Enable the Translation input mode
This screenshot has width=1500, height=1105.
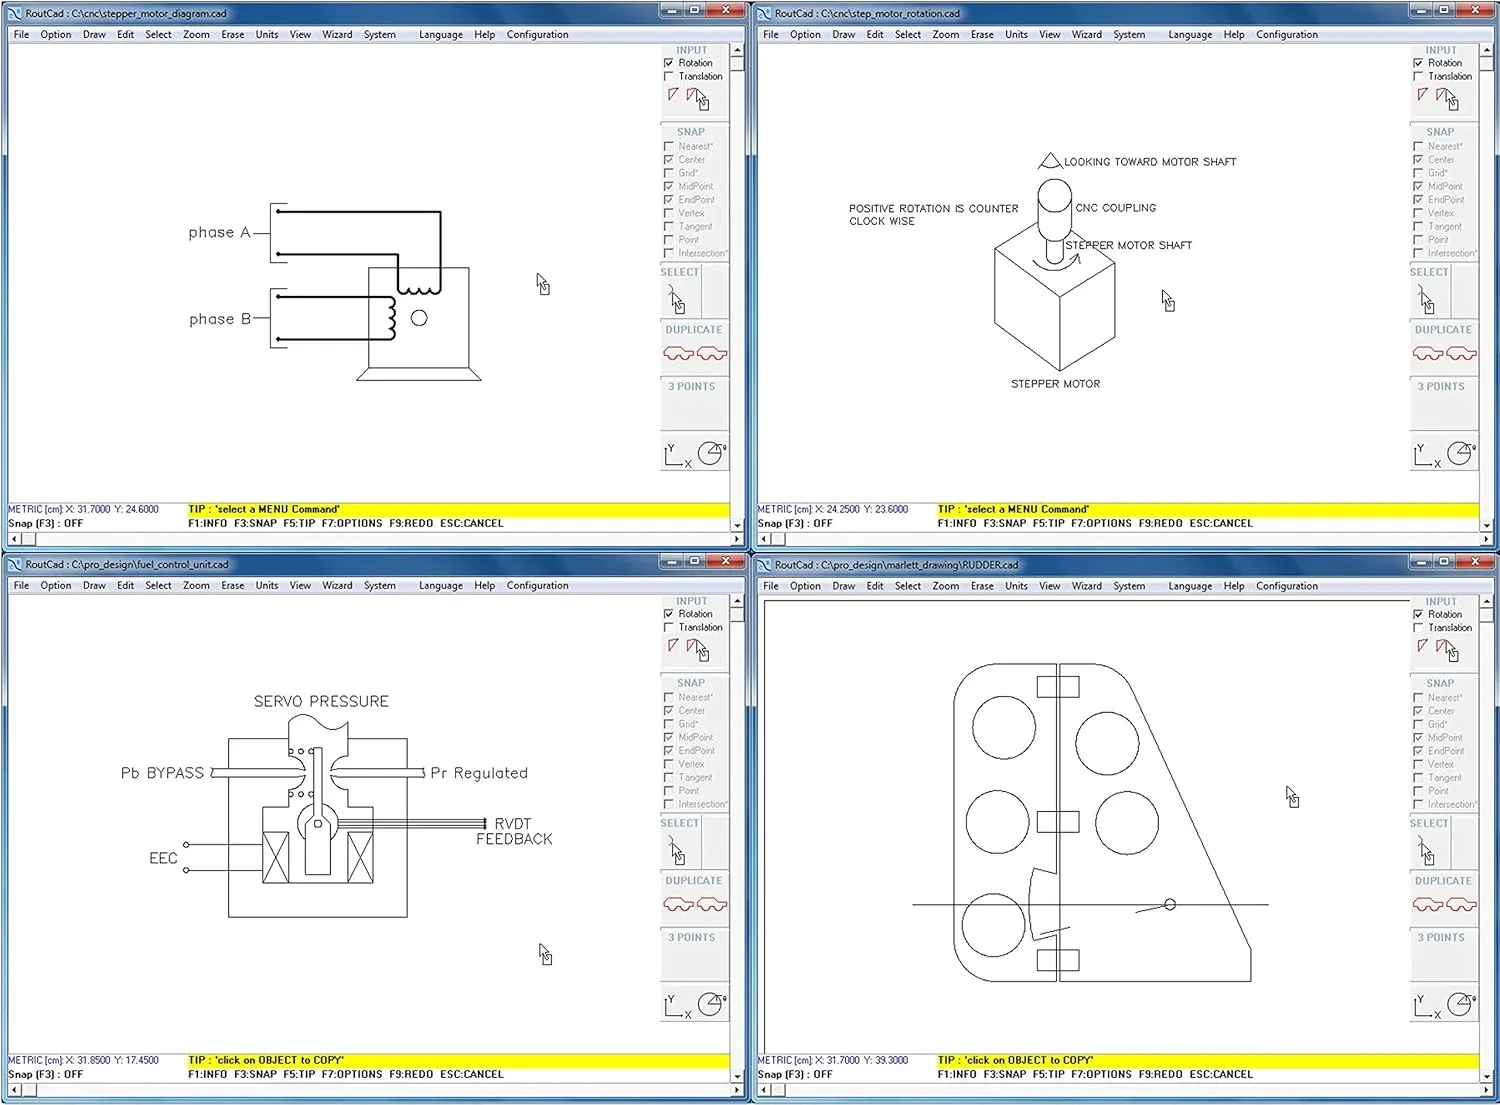click(668, 76)
